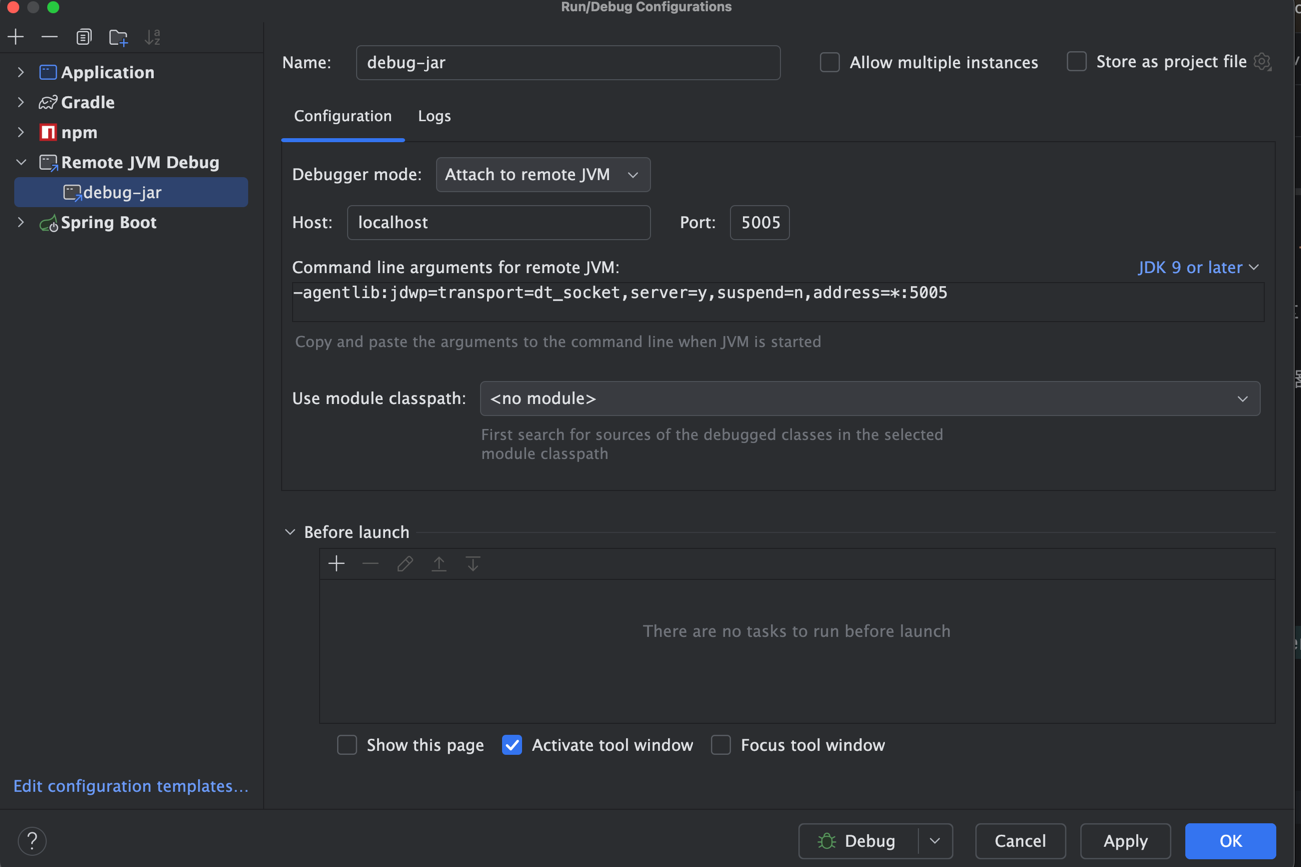Create a new configuration folder

coord(118,37)
